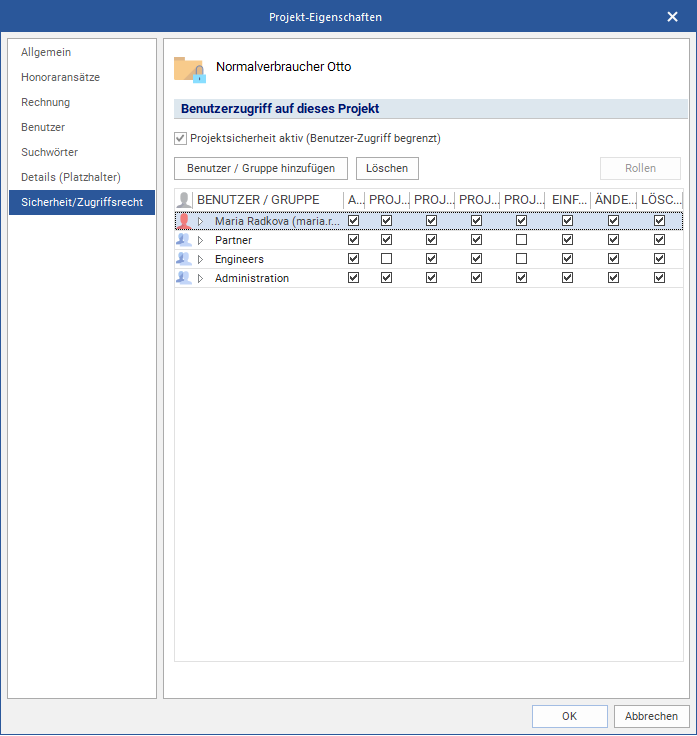Image resolution: width=697 pixels, height=736 pixels.
Task: Close the Projekt-Eigenschaften dialog
Action: [672, 17]
